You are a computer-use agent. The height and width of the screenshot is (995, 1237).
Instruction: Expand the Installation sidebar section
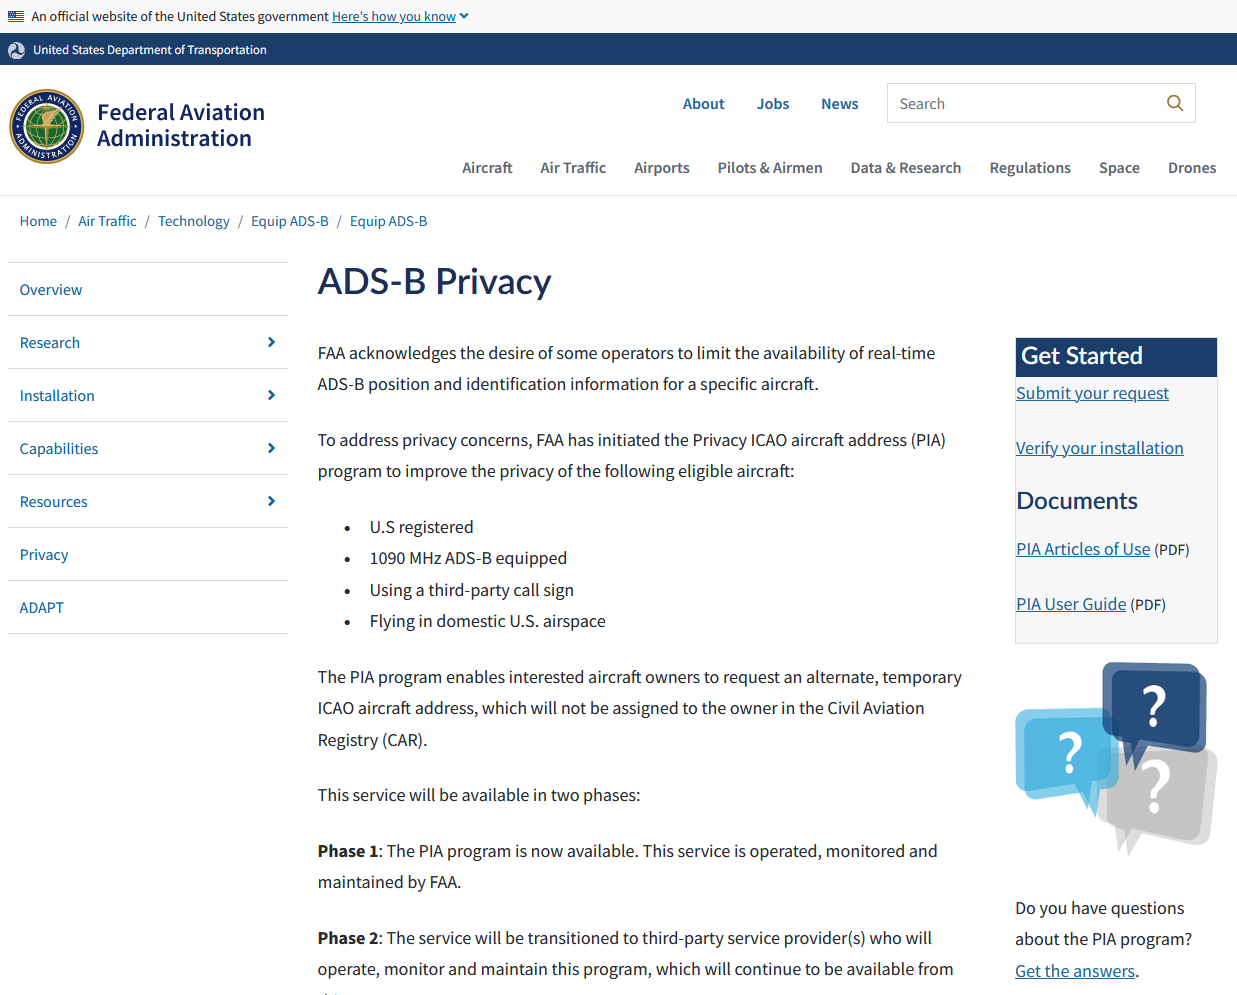271,395
